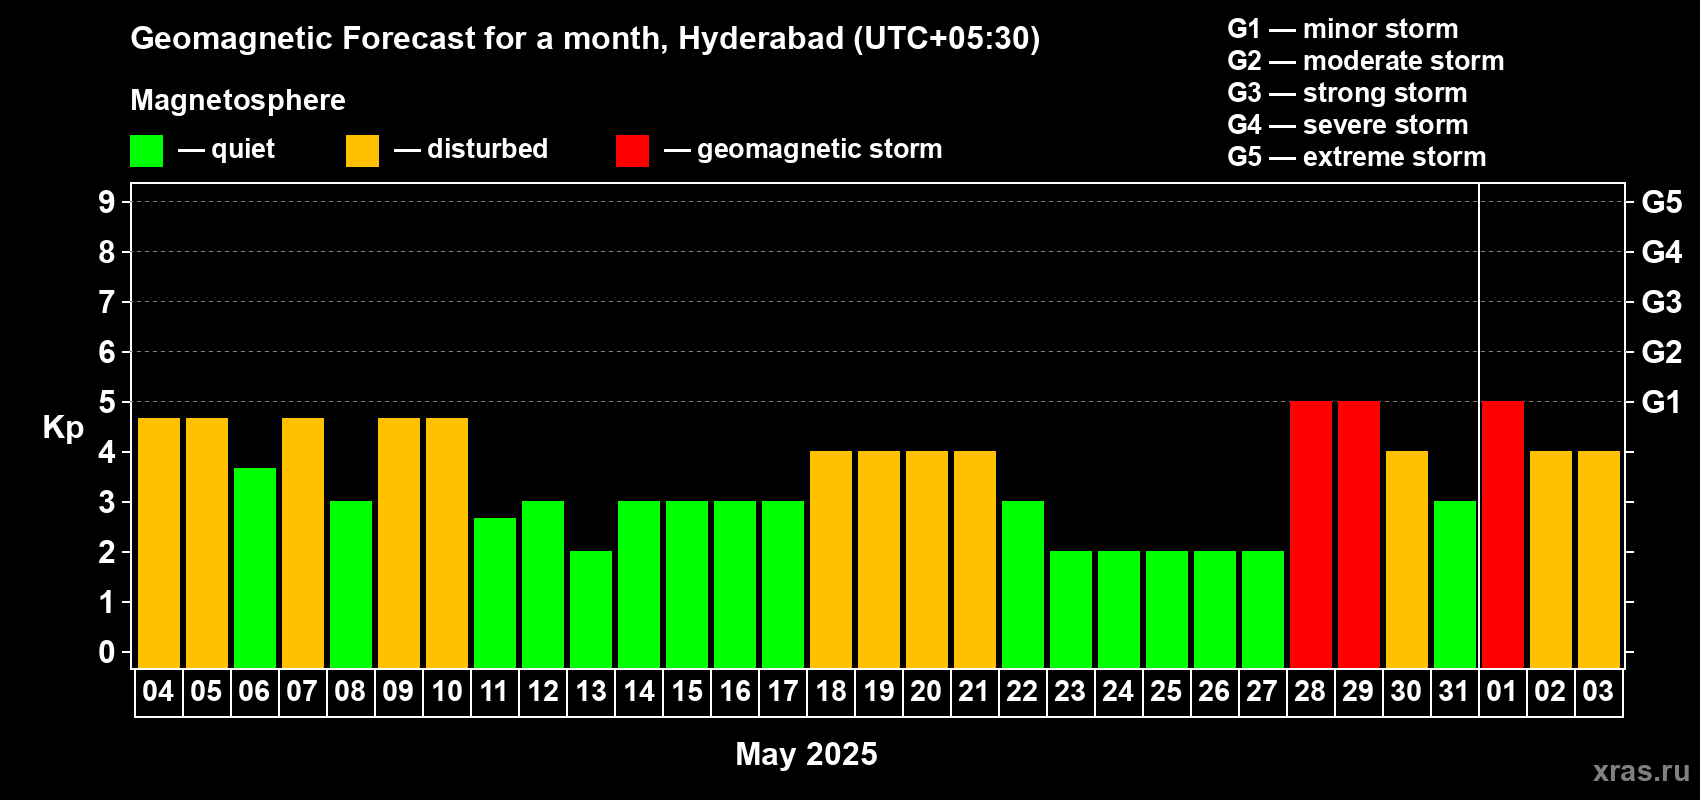Image resolution: width=1700 pixels, height=800 pixels.
Task: Select the date label 10
Action: point(446,691)
